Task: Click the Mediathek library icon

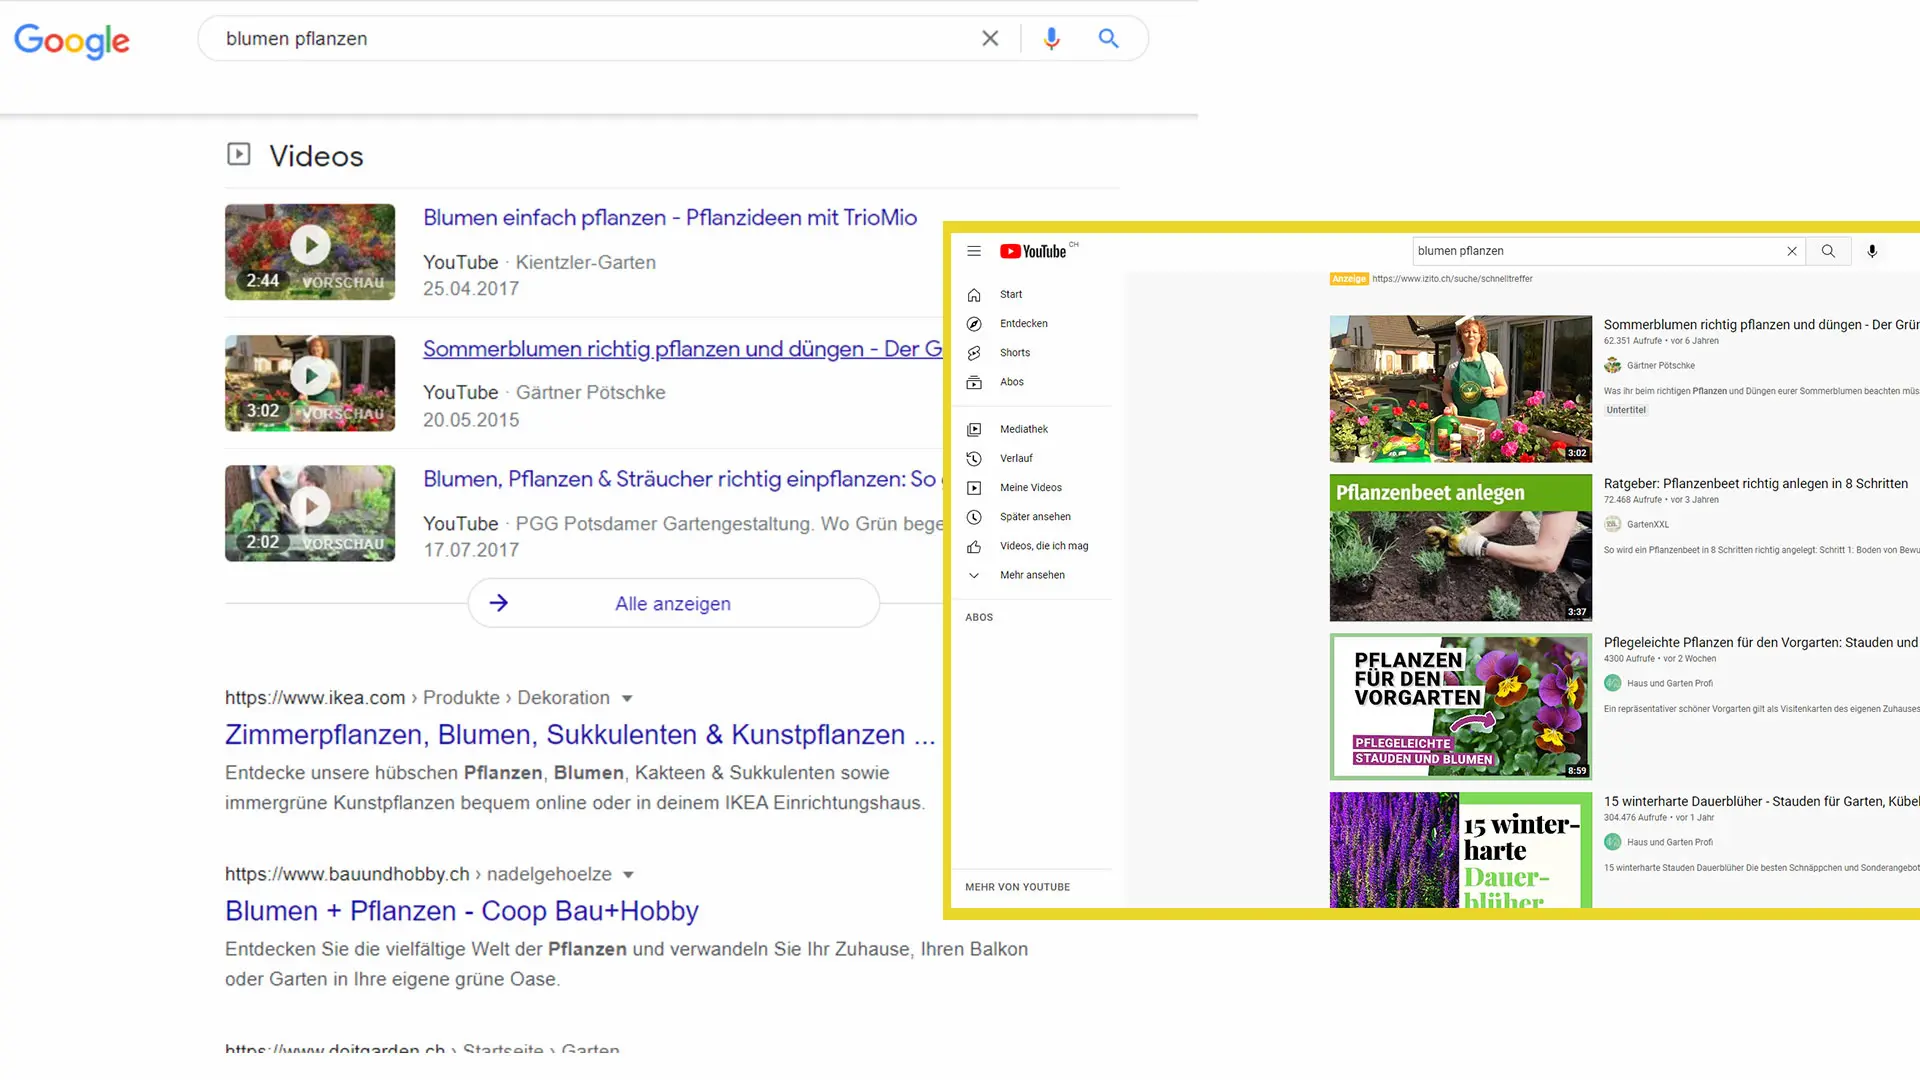Action: click(x=974, y=430)
